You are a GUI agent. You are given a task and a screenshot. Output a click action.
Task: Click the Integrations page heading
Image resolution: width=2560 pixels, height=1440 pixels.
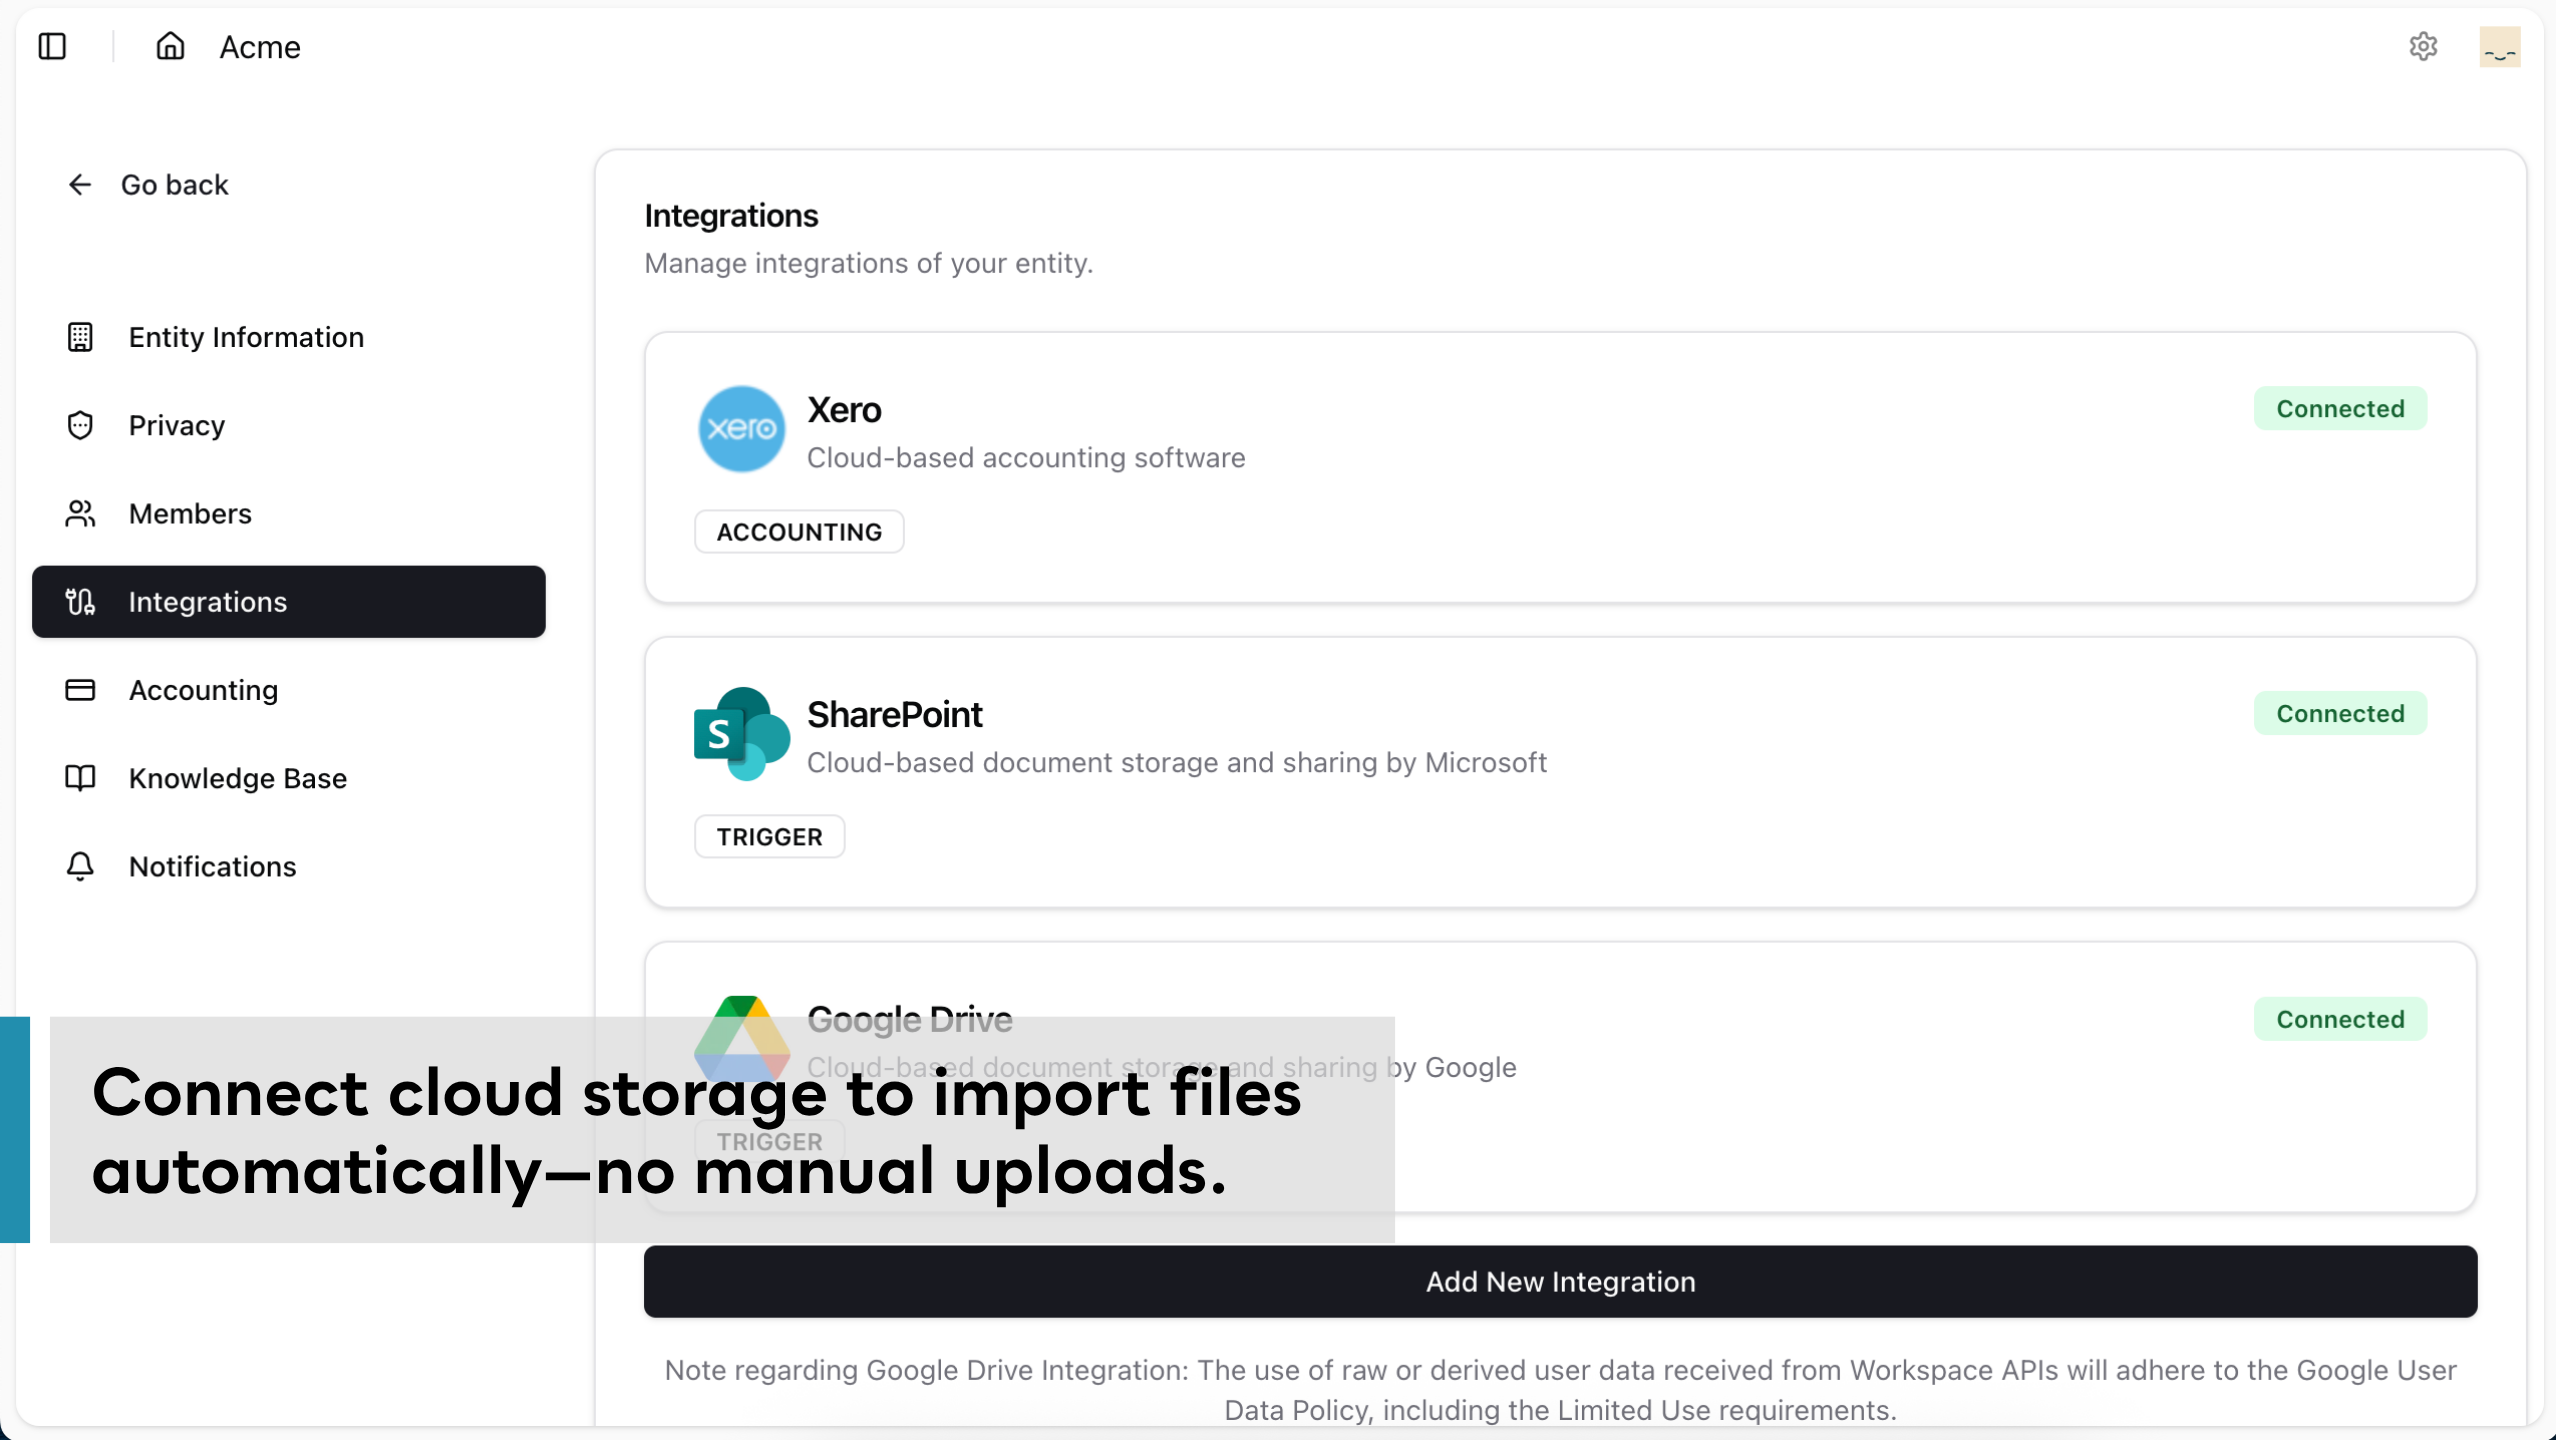point(731,216)
